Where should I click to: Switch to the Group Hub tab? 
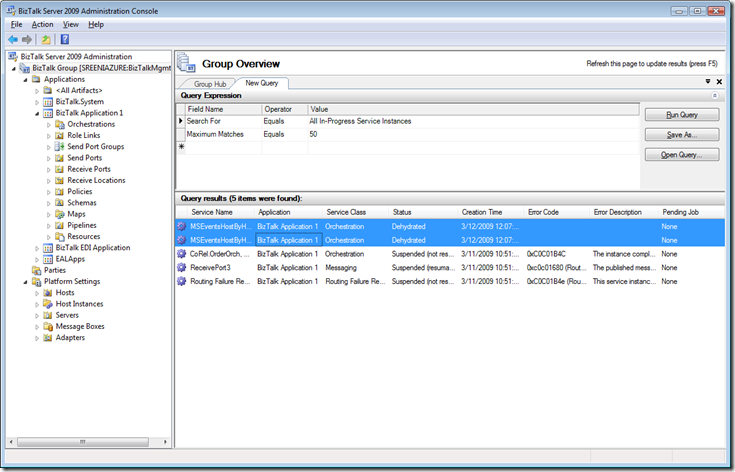(210, 84)
